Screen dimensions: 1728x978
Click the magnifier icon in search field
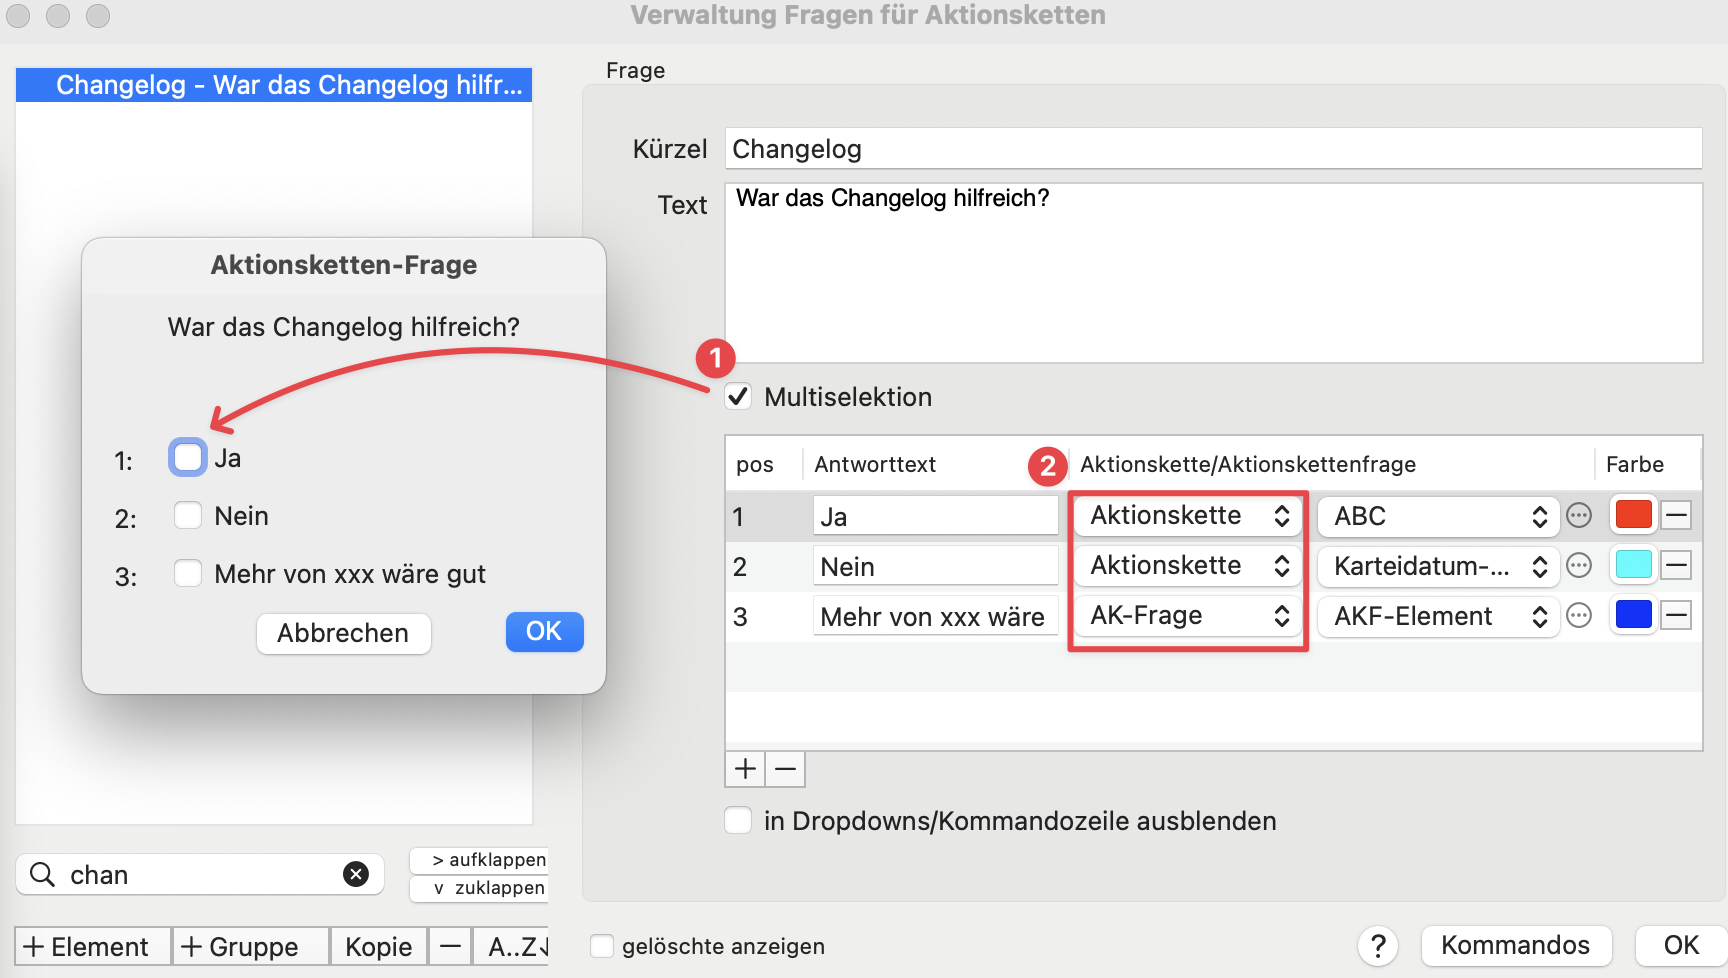[x=42, y=874]
